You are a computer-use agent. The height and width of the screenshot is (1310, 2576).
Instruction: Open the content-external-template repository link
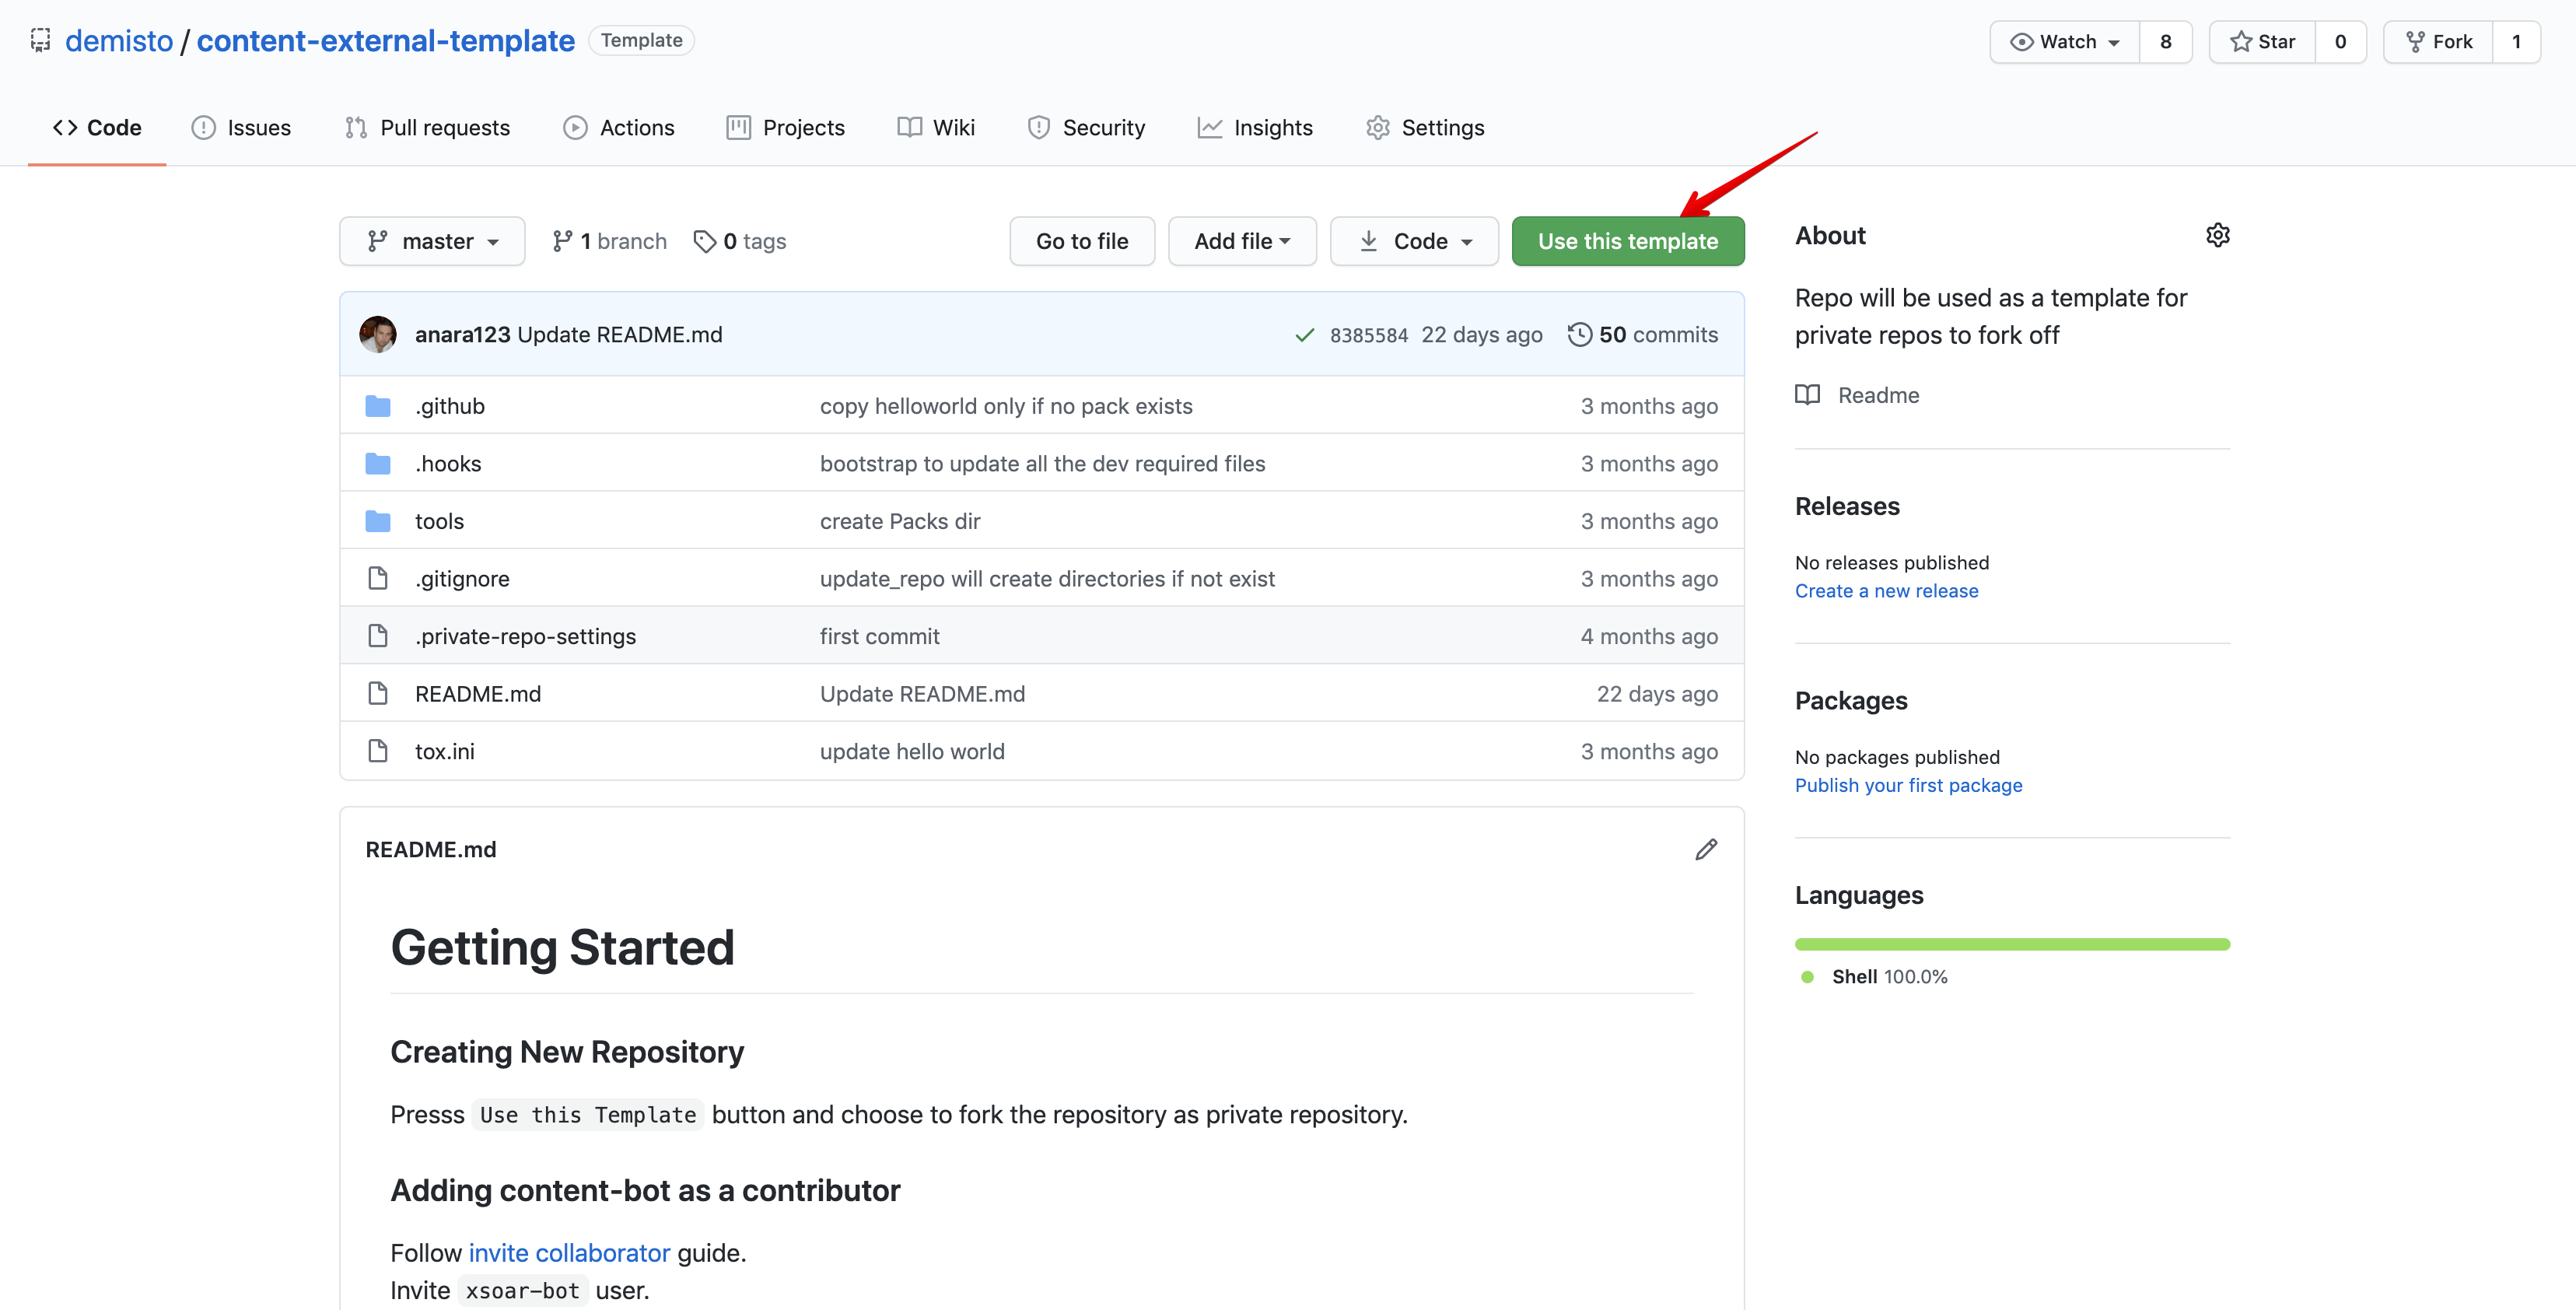[x=385, y=41]
